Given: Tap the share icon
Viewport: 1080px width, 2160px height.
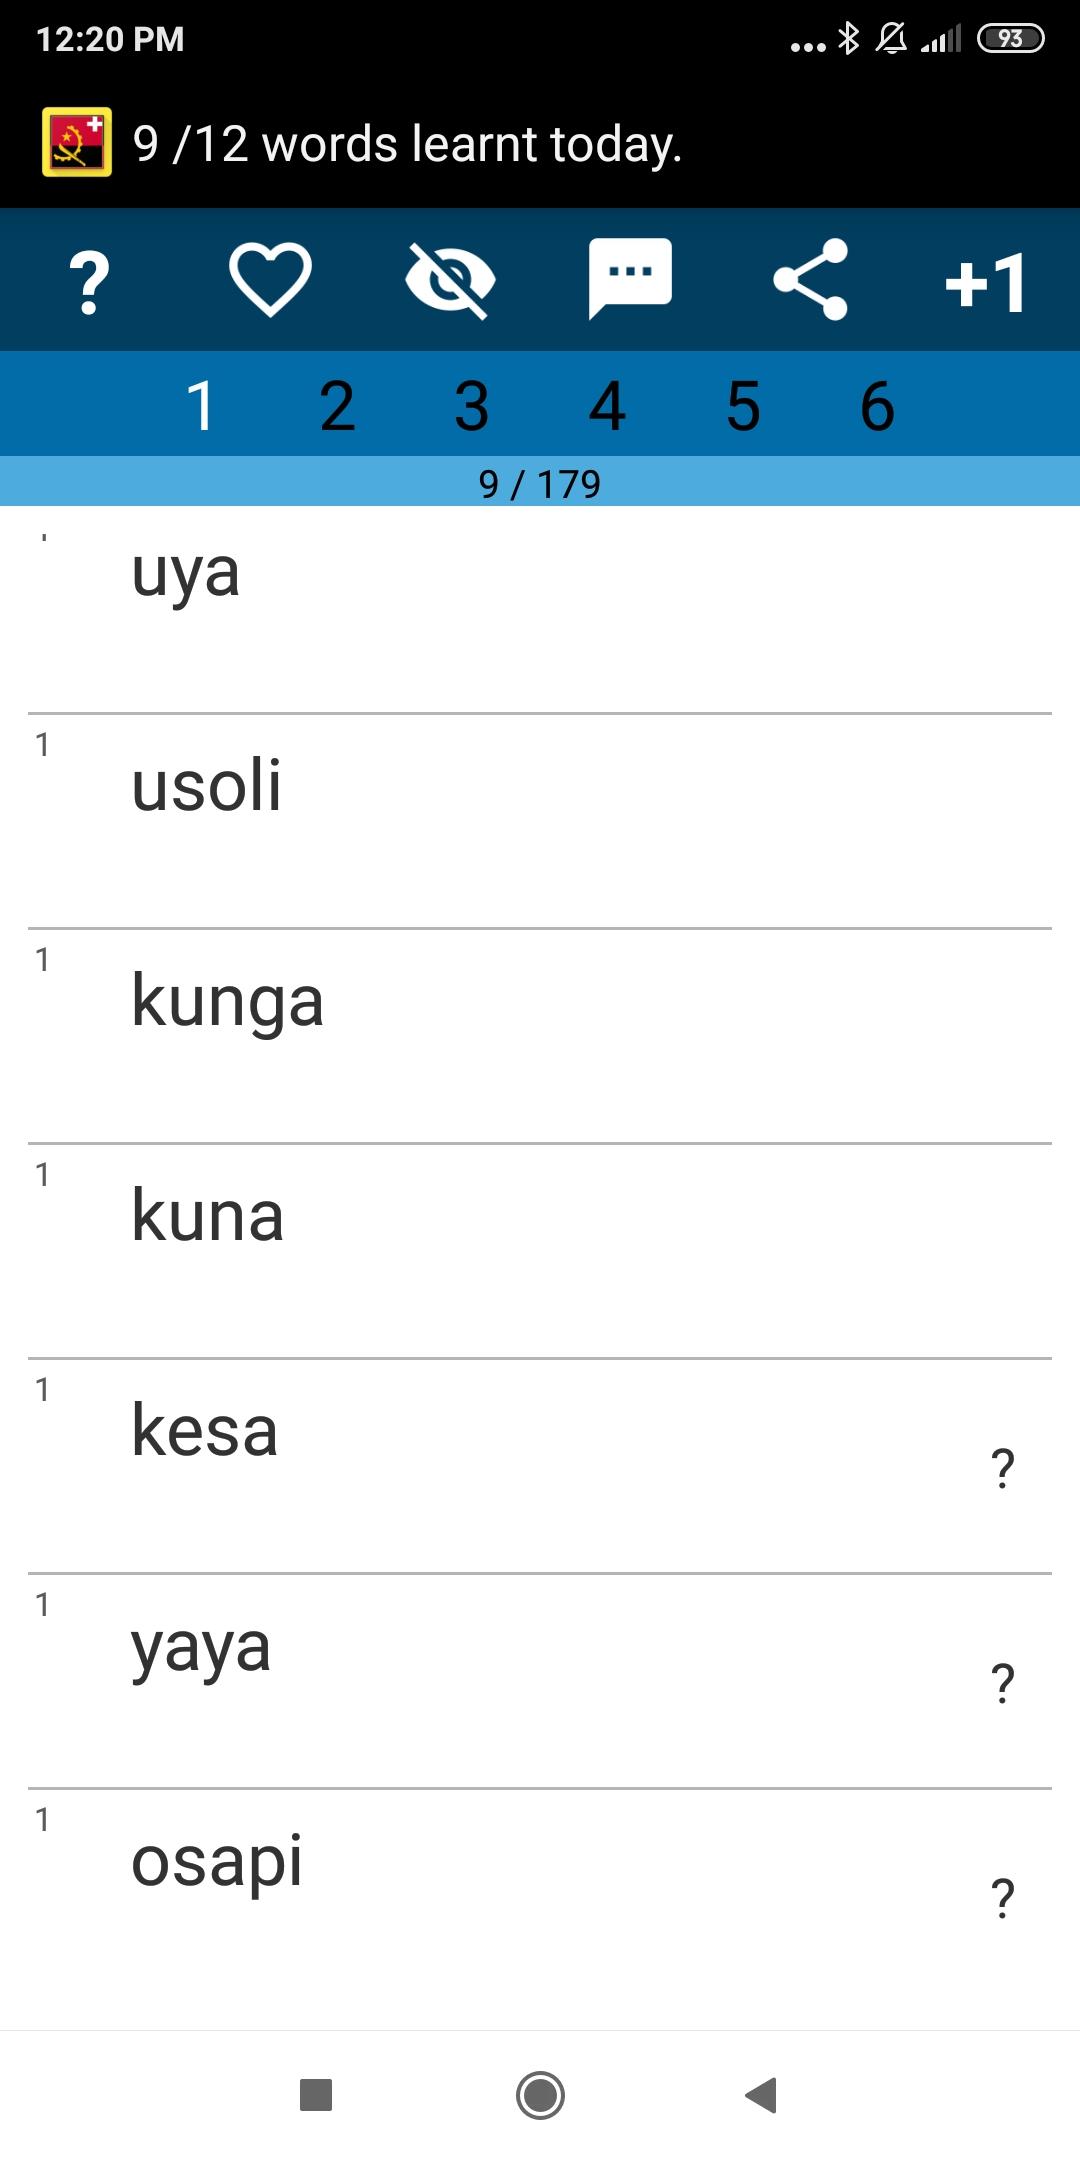Looking at the screenshot, I should pyautogui.click(x=811, y=279).
